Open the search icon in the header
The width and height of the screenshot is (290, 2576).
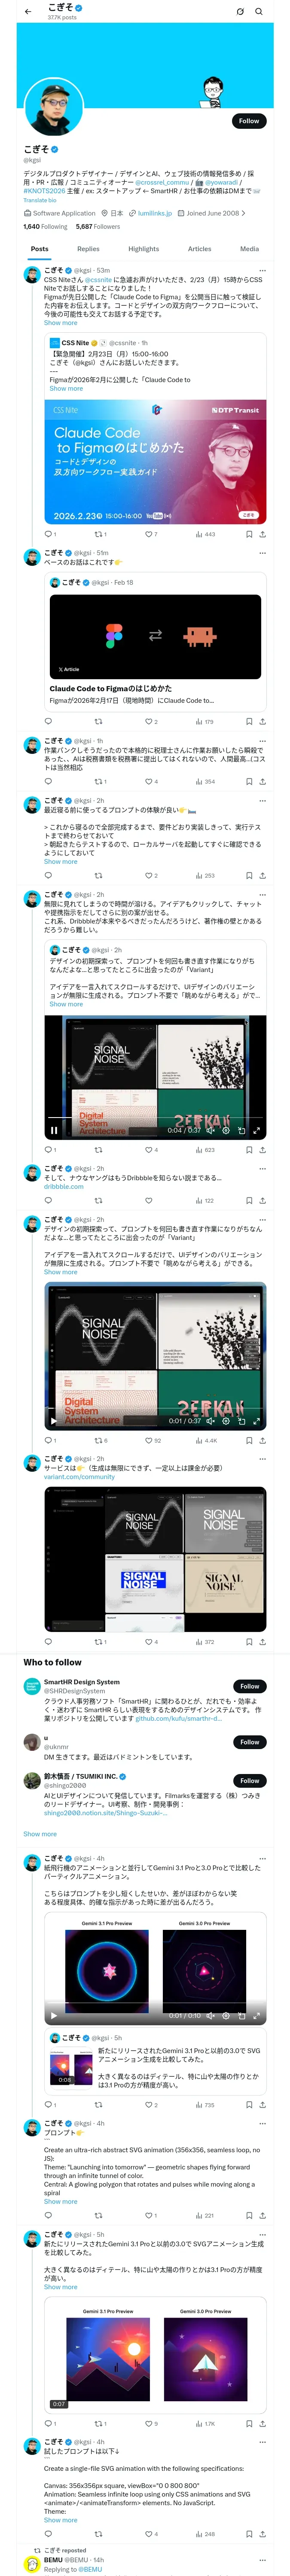pyautogui.click(x=259, y=12)
